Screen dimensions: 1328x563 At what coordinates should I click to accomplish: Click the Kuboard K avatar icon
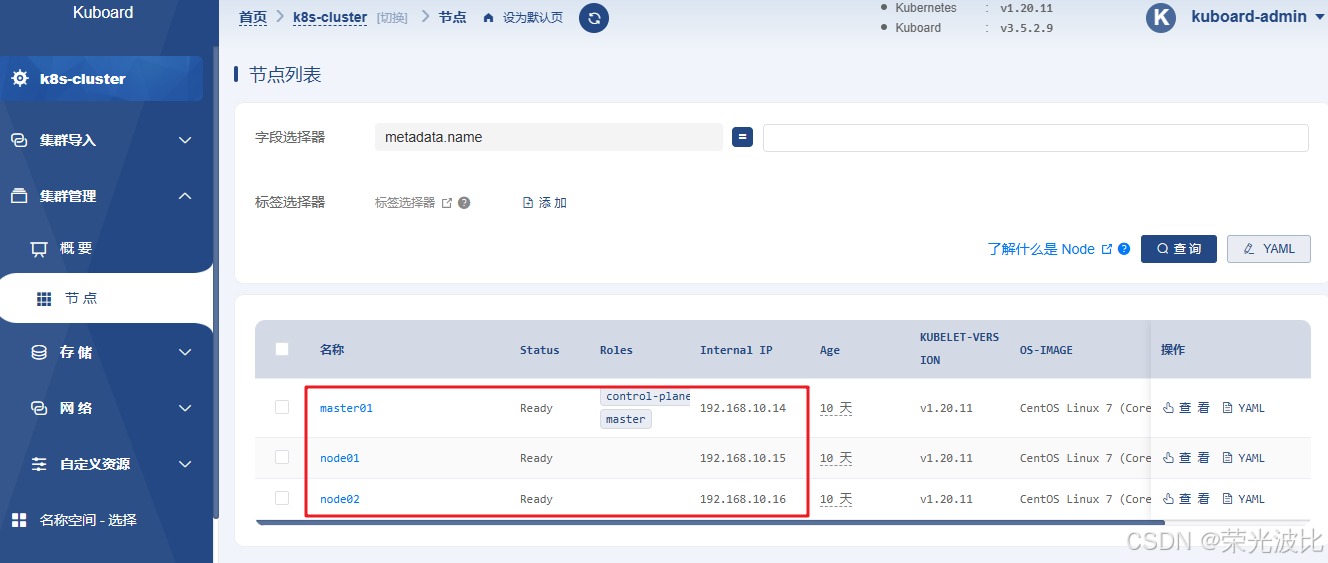tap(1161, 17)
